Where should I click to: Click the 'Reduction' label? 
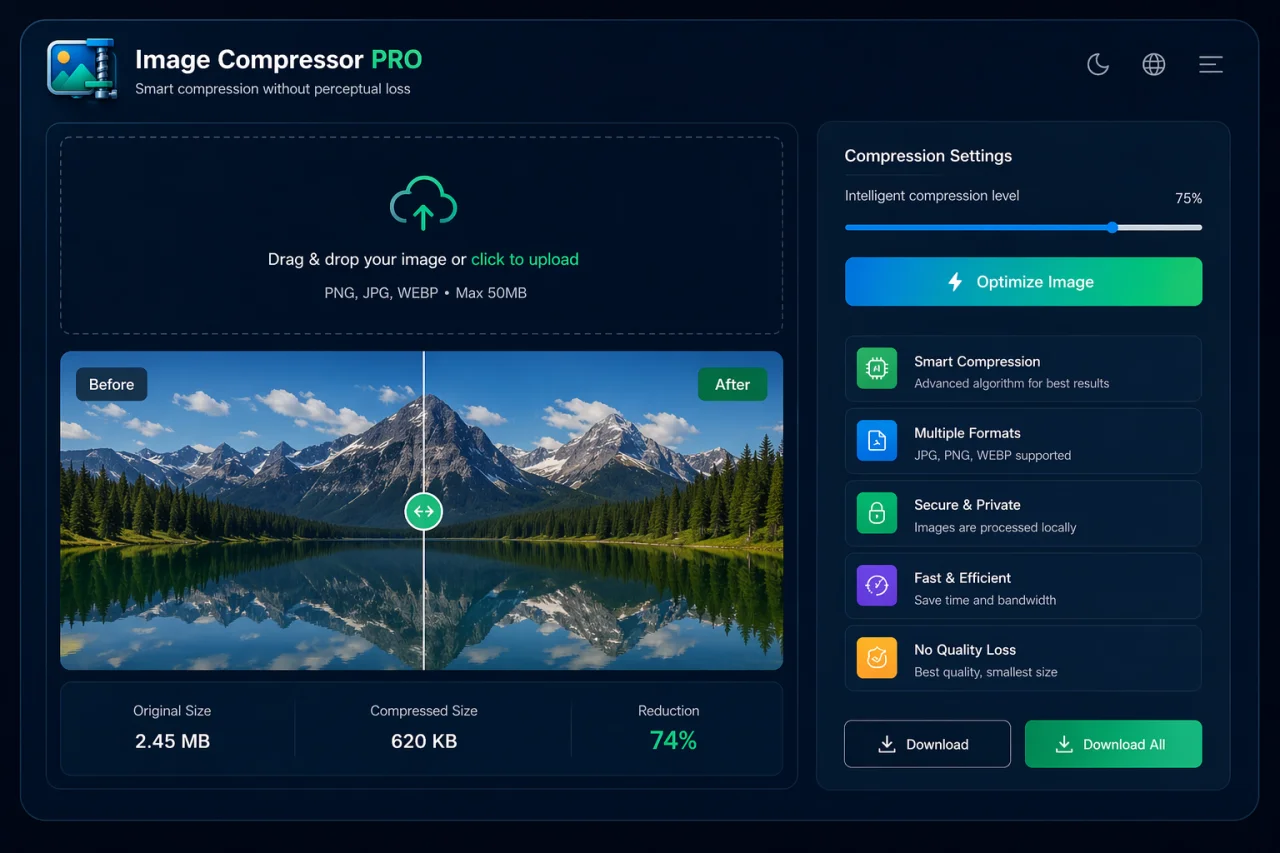pos(669,711)
